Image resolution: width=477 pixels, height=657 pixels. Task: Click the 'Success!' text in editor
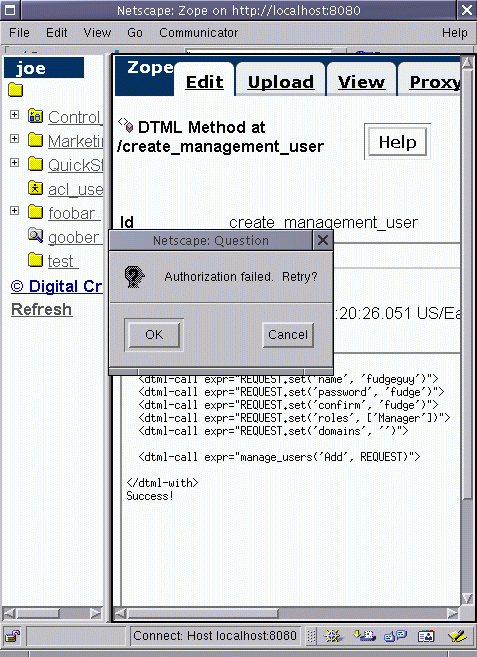tap(150, 496)
